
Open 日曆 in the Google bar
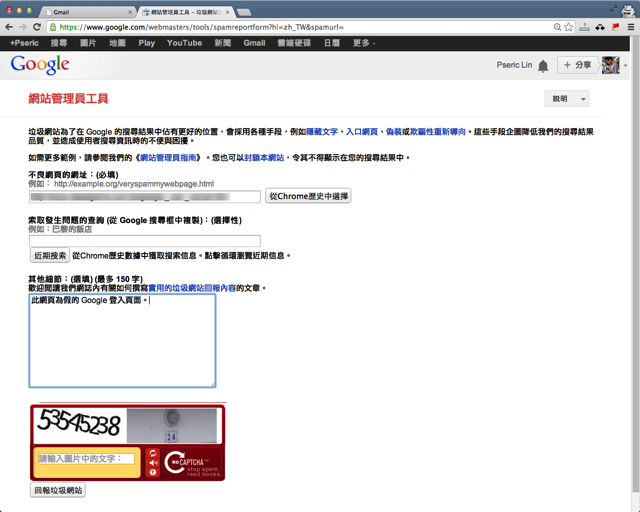click(x=332, y=43)
